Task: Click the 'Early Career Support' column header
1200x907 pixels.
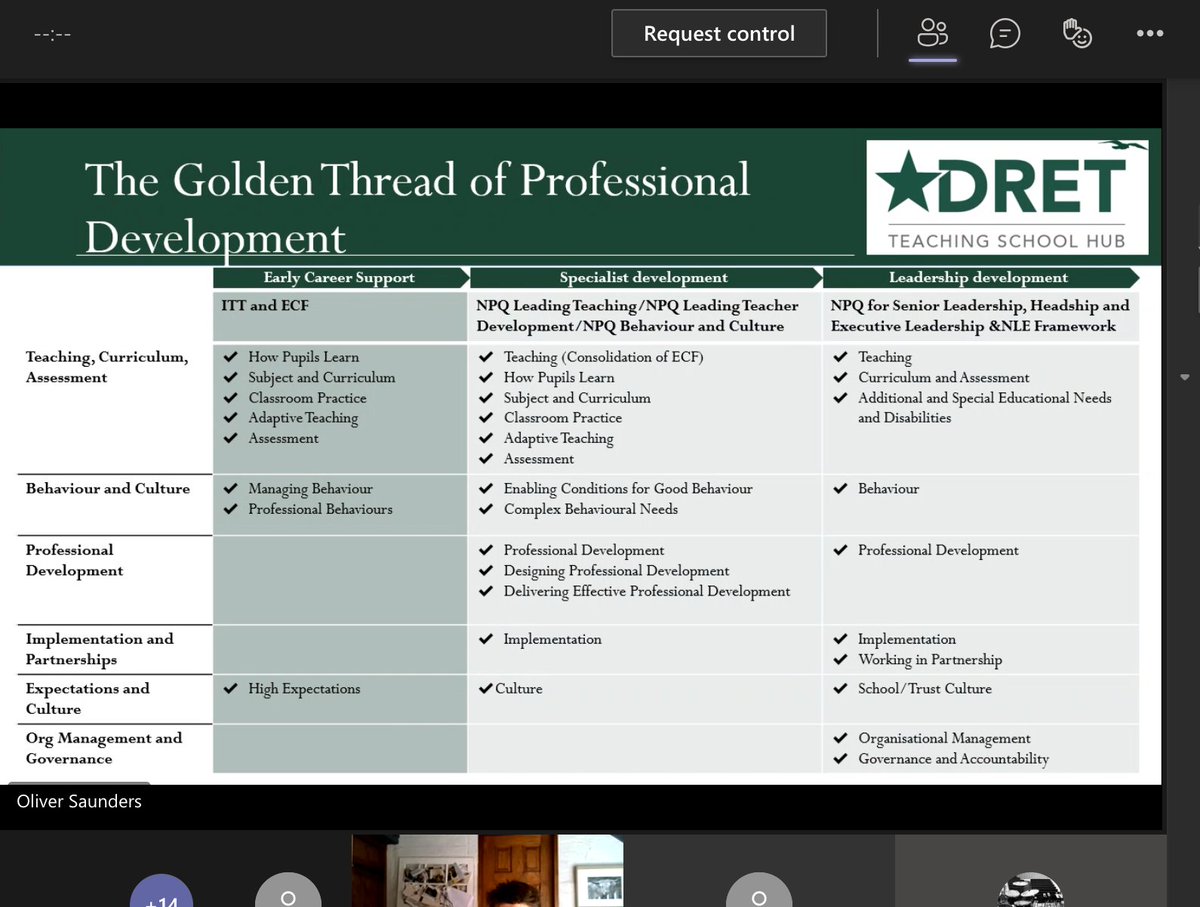Action: [339, 277]
